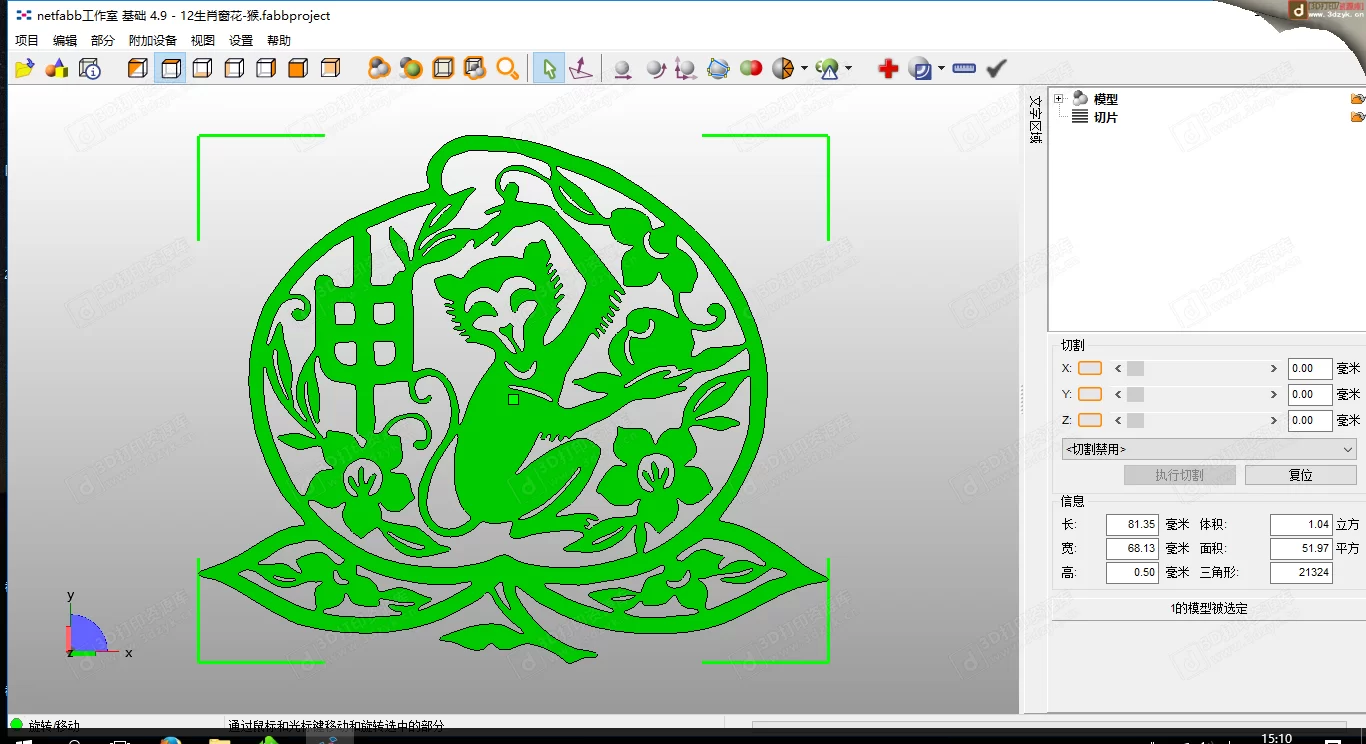Open a project with the folder icon

pyautogui.click(x=25, y=68)
